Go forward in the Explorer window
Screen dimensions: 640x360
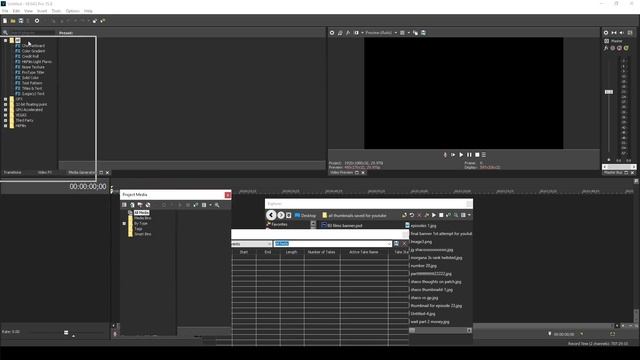[x=281, y=215]
